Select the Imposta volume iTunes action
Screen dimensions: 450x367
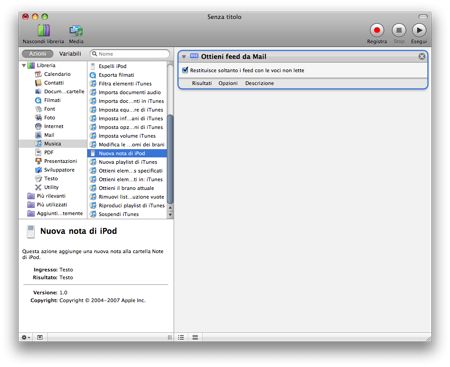(x=127, y=136)
